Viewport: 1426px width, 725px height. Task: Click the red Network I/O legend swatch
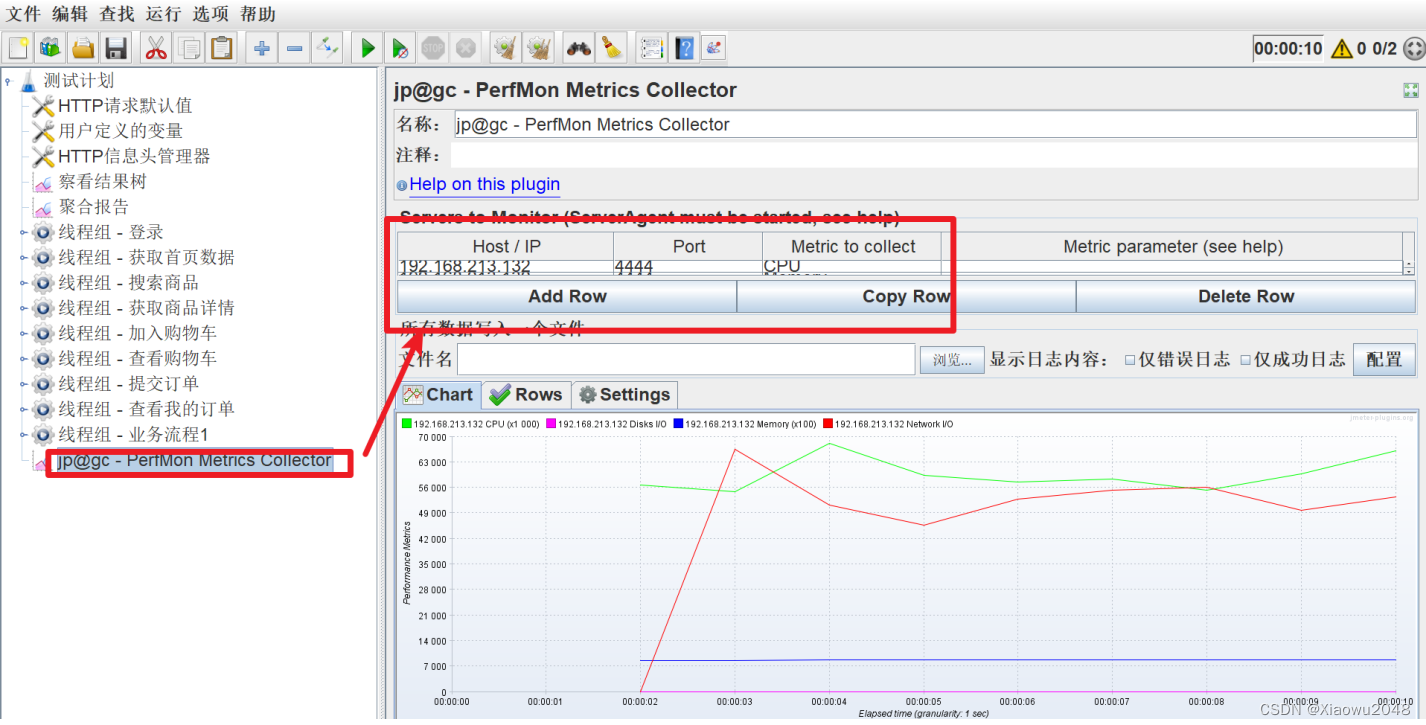point(828,424)
